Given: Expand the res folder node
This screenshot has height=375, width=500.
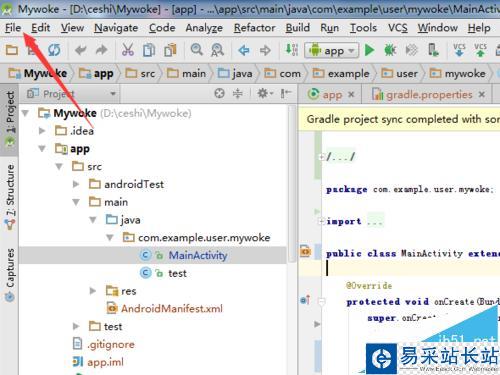Looking at the screenshot, I should coord(93,291).
